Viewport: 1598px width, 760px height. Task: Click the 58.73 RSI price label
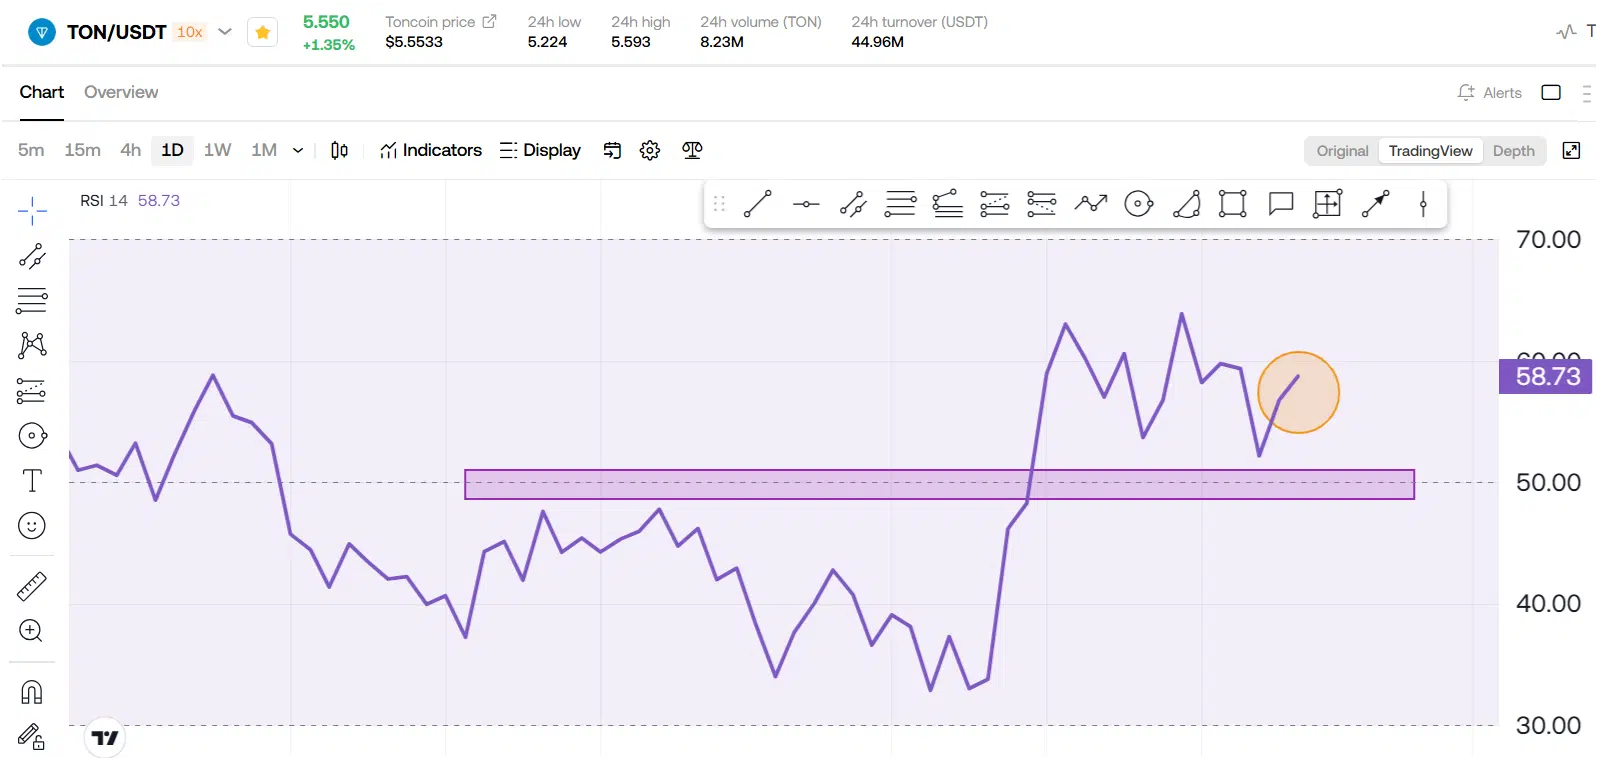point(1545,376)
